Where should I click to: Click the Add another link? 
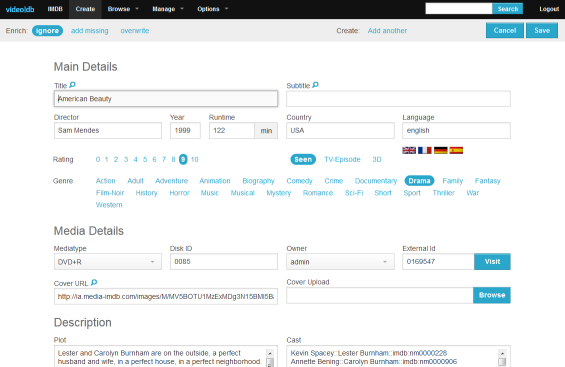point(387,31)
